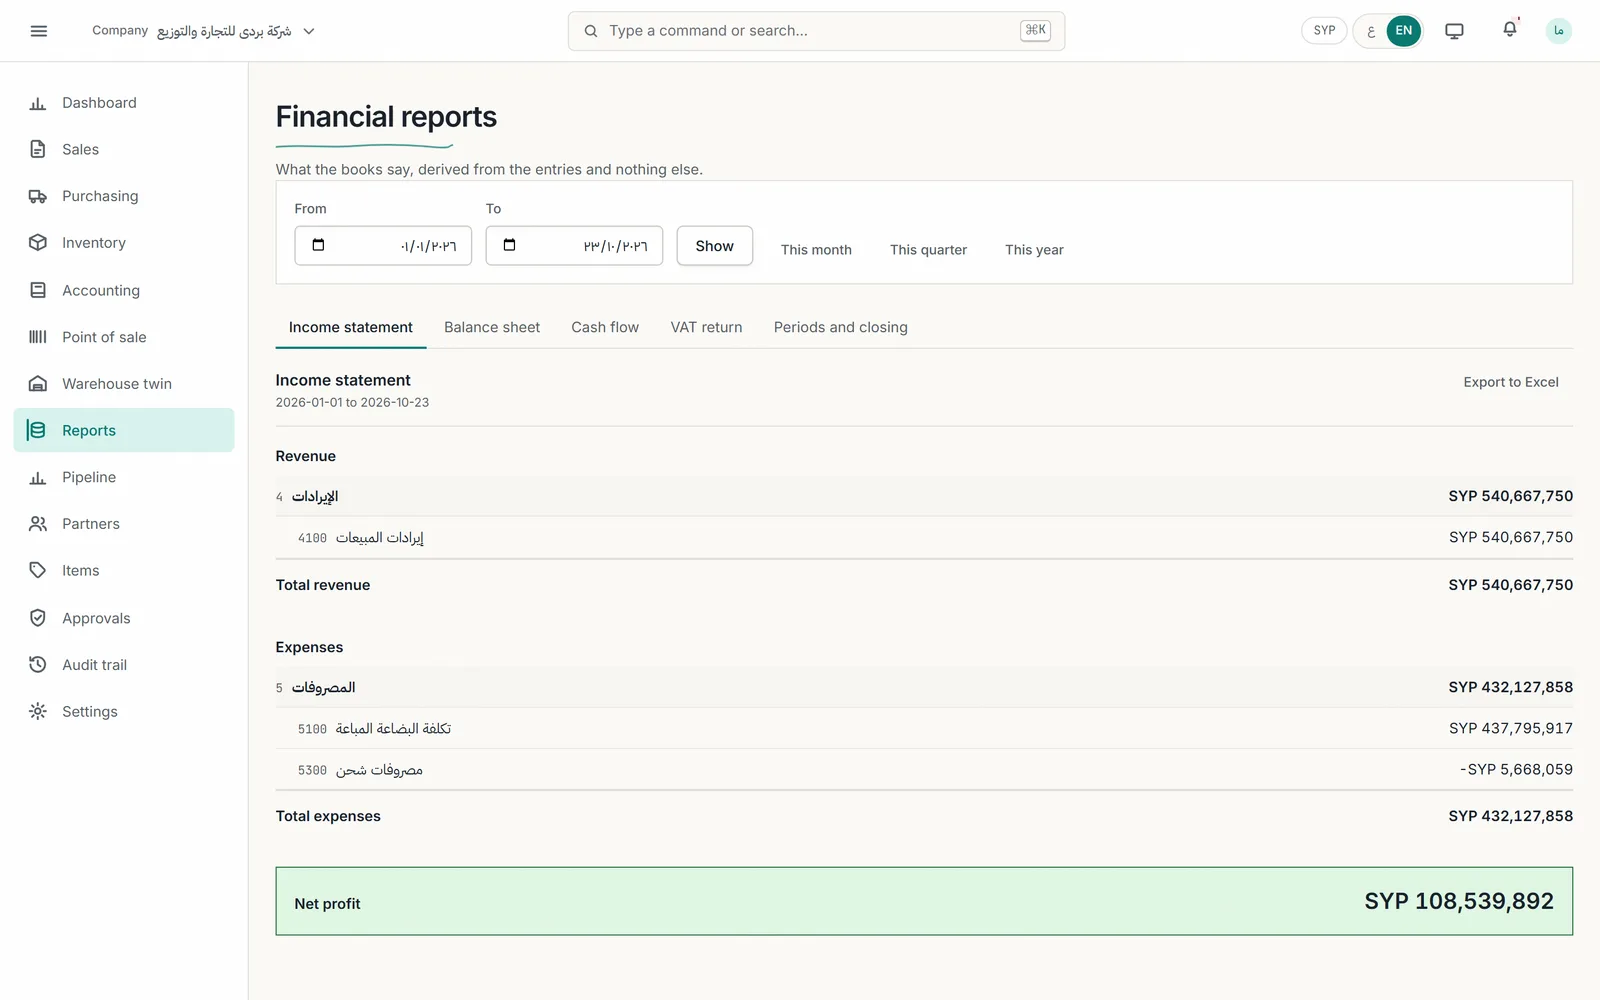This screenshot has width=1600, height=1000.
Task: Click the Partners people icon
Action: point(38,524)
